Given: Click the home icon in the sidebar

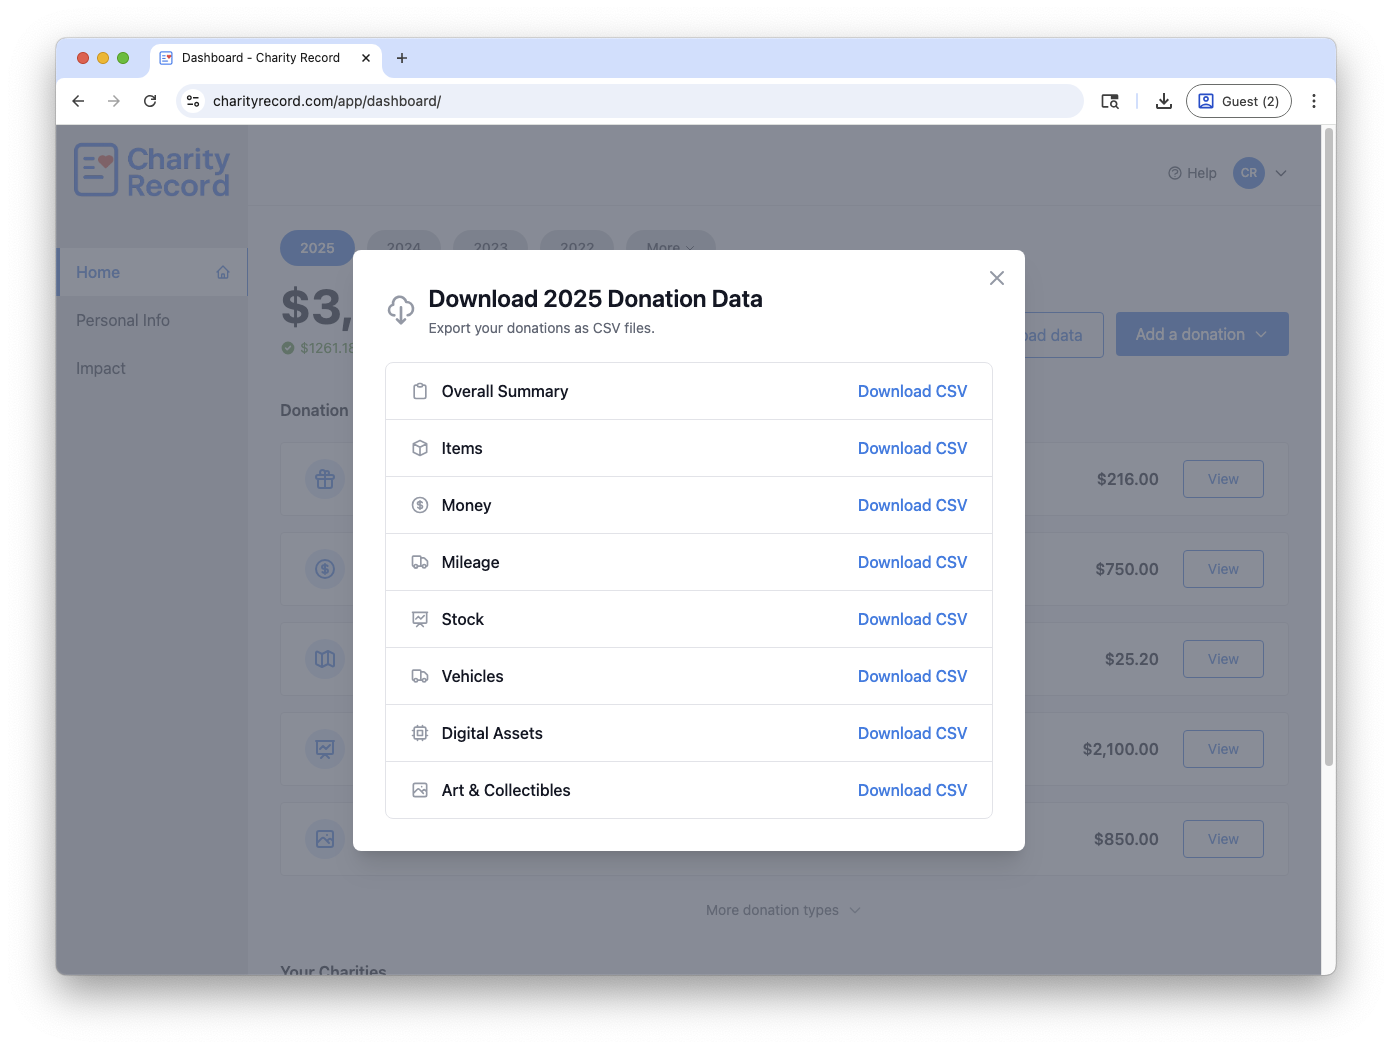Looking at the screenshot, I should tap(222, 271).
